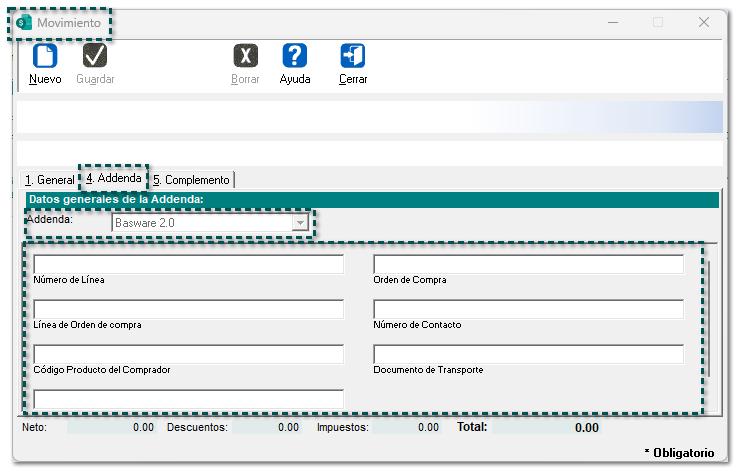Screen dimensions: 737x471
Task: Focus the Documento de Transporte field
Action: [528, 354]
